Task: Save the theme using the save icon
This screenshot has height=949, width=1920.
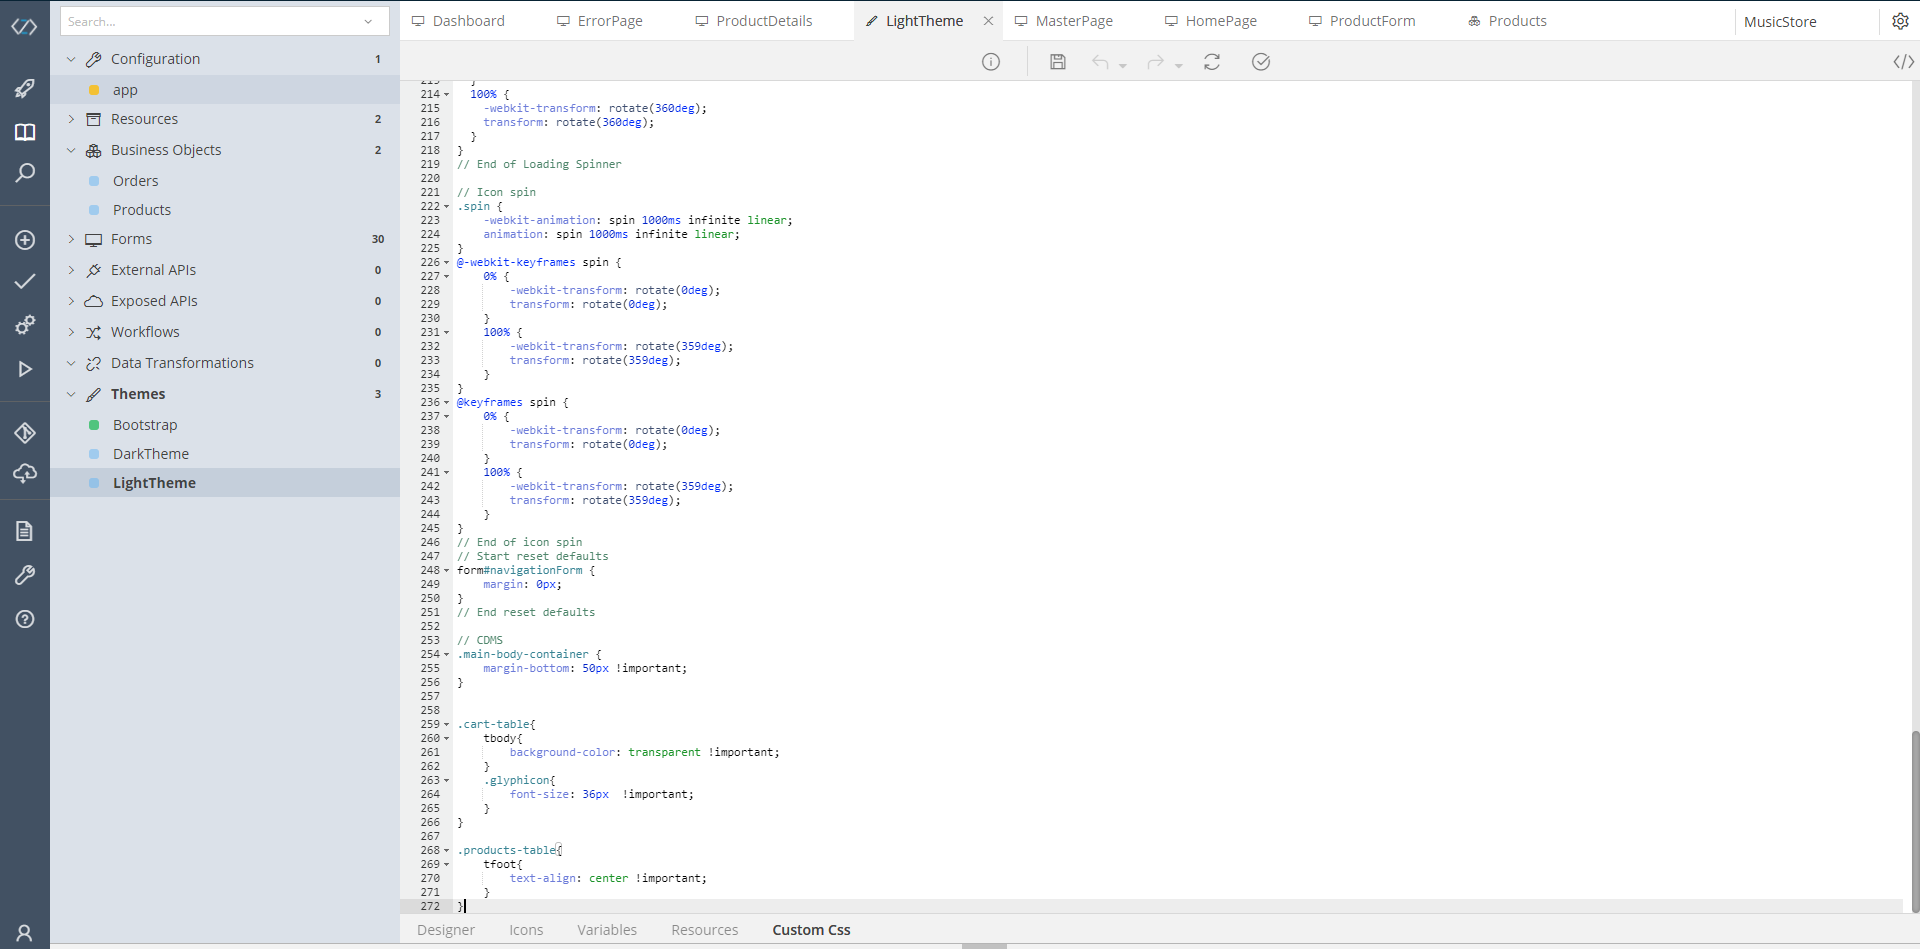Action: pos(1057,61)
